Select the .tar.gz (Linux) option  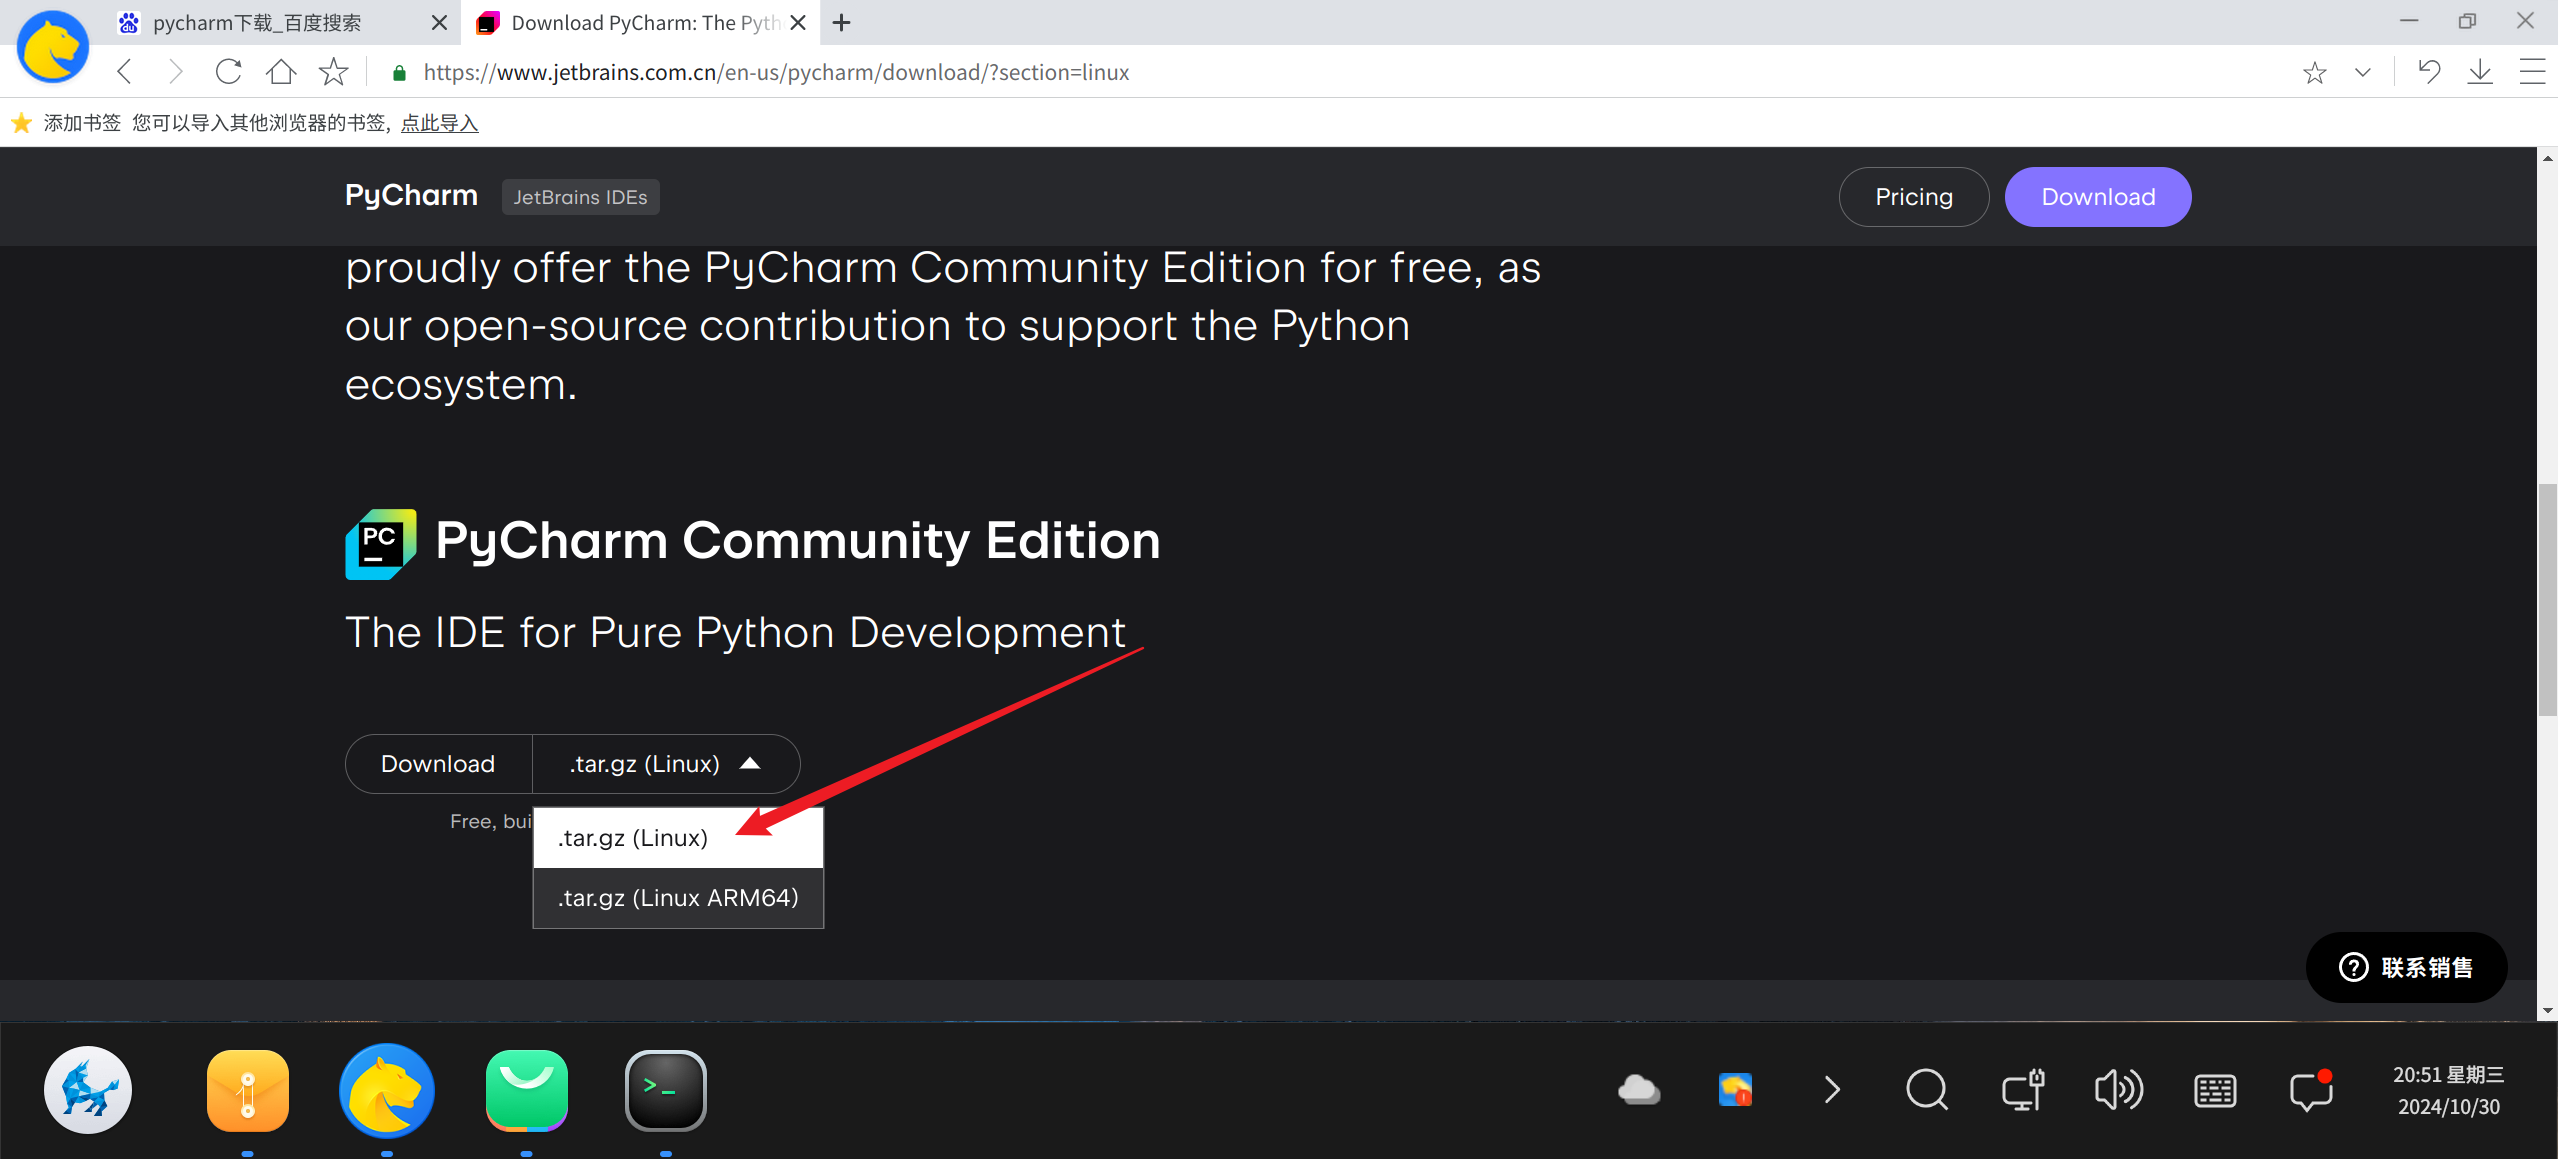coord(678,838)
